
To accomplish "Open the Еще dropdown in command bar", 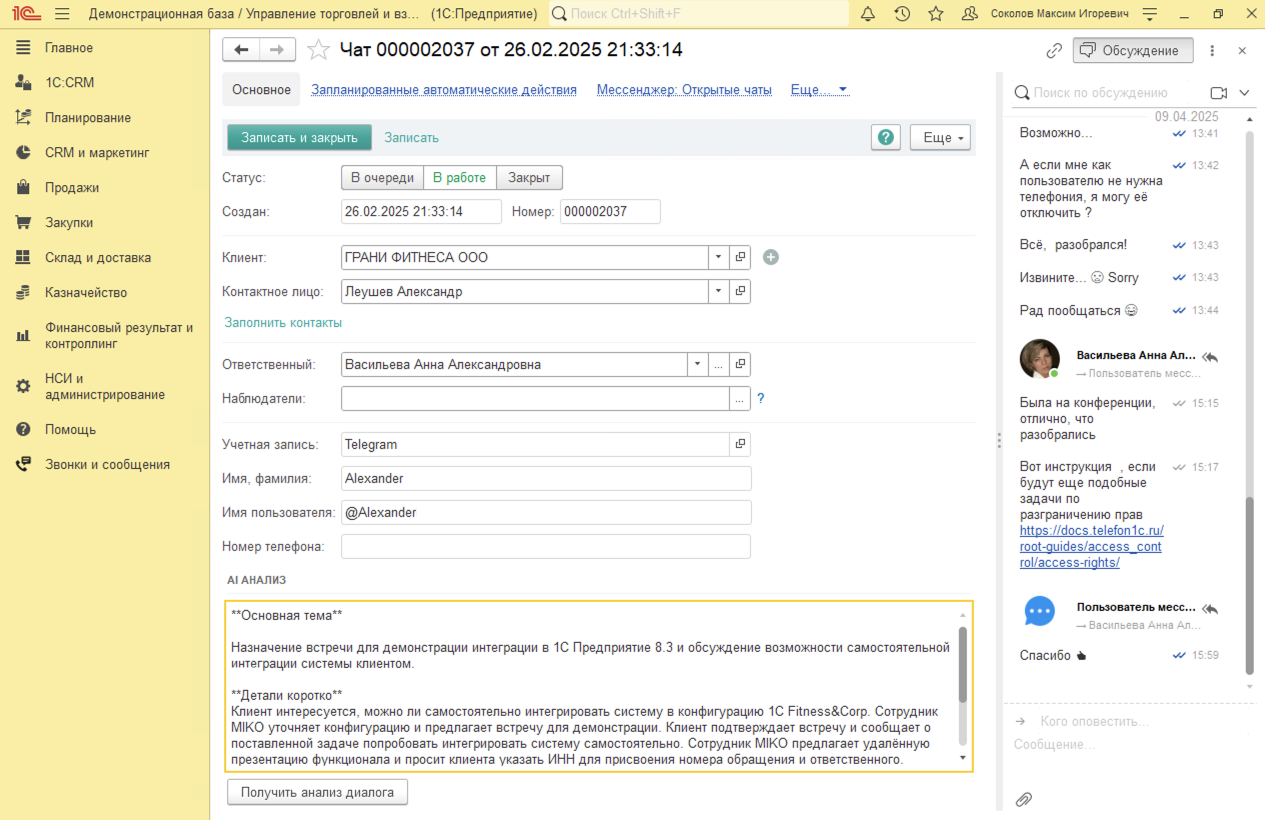I will (x=940, y=138).
